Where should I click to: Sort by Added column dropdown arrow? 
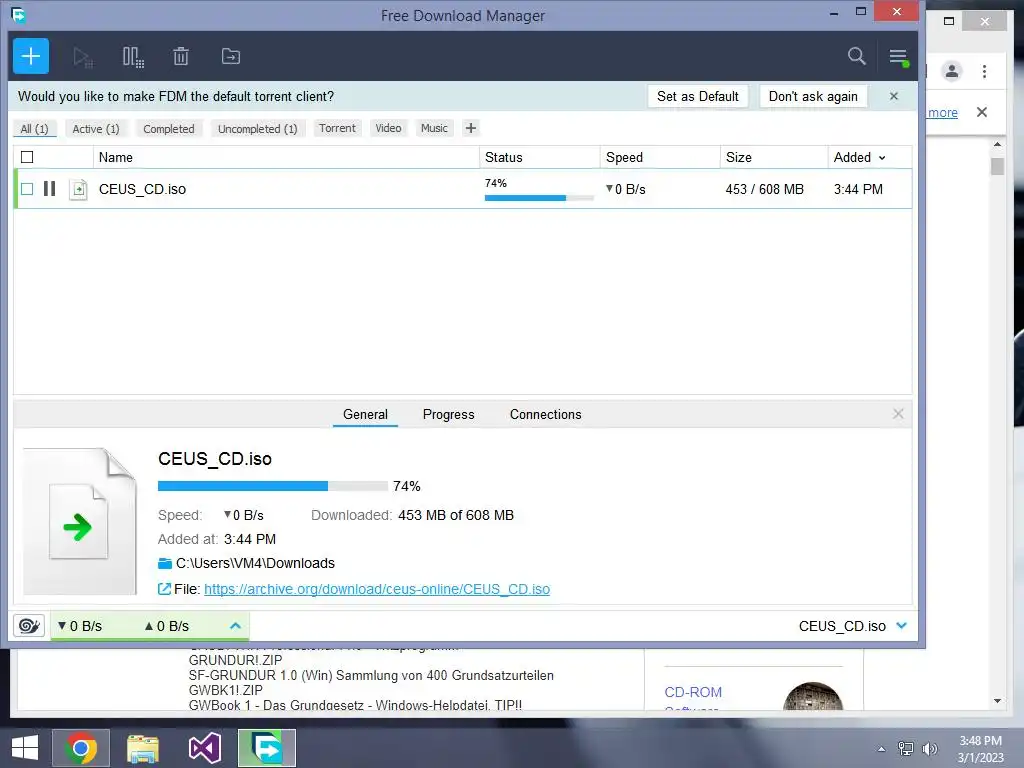pyautogui.click(x=882, y=158)
